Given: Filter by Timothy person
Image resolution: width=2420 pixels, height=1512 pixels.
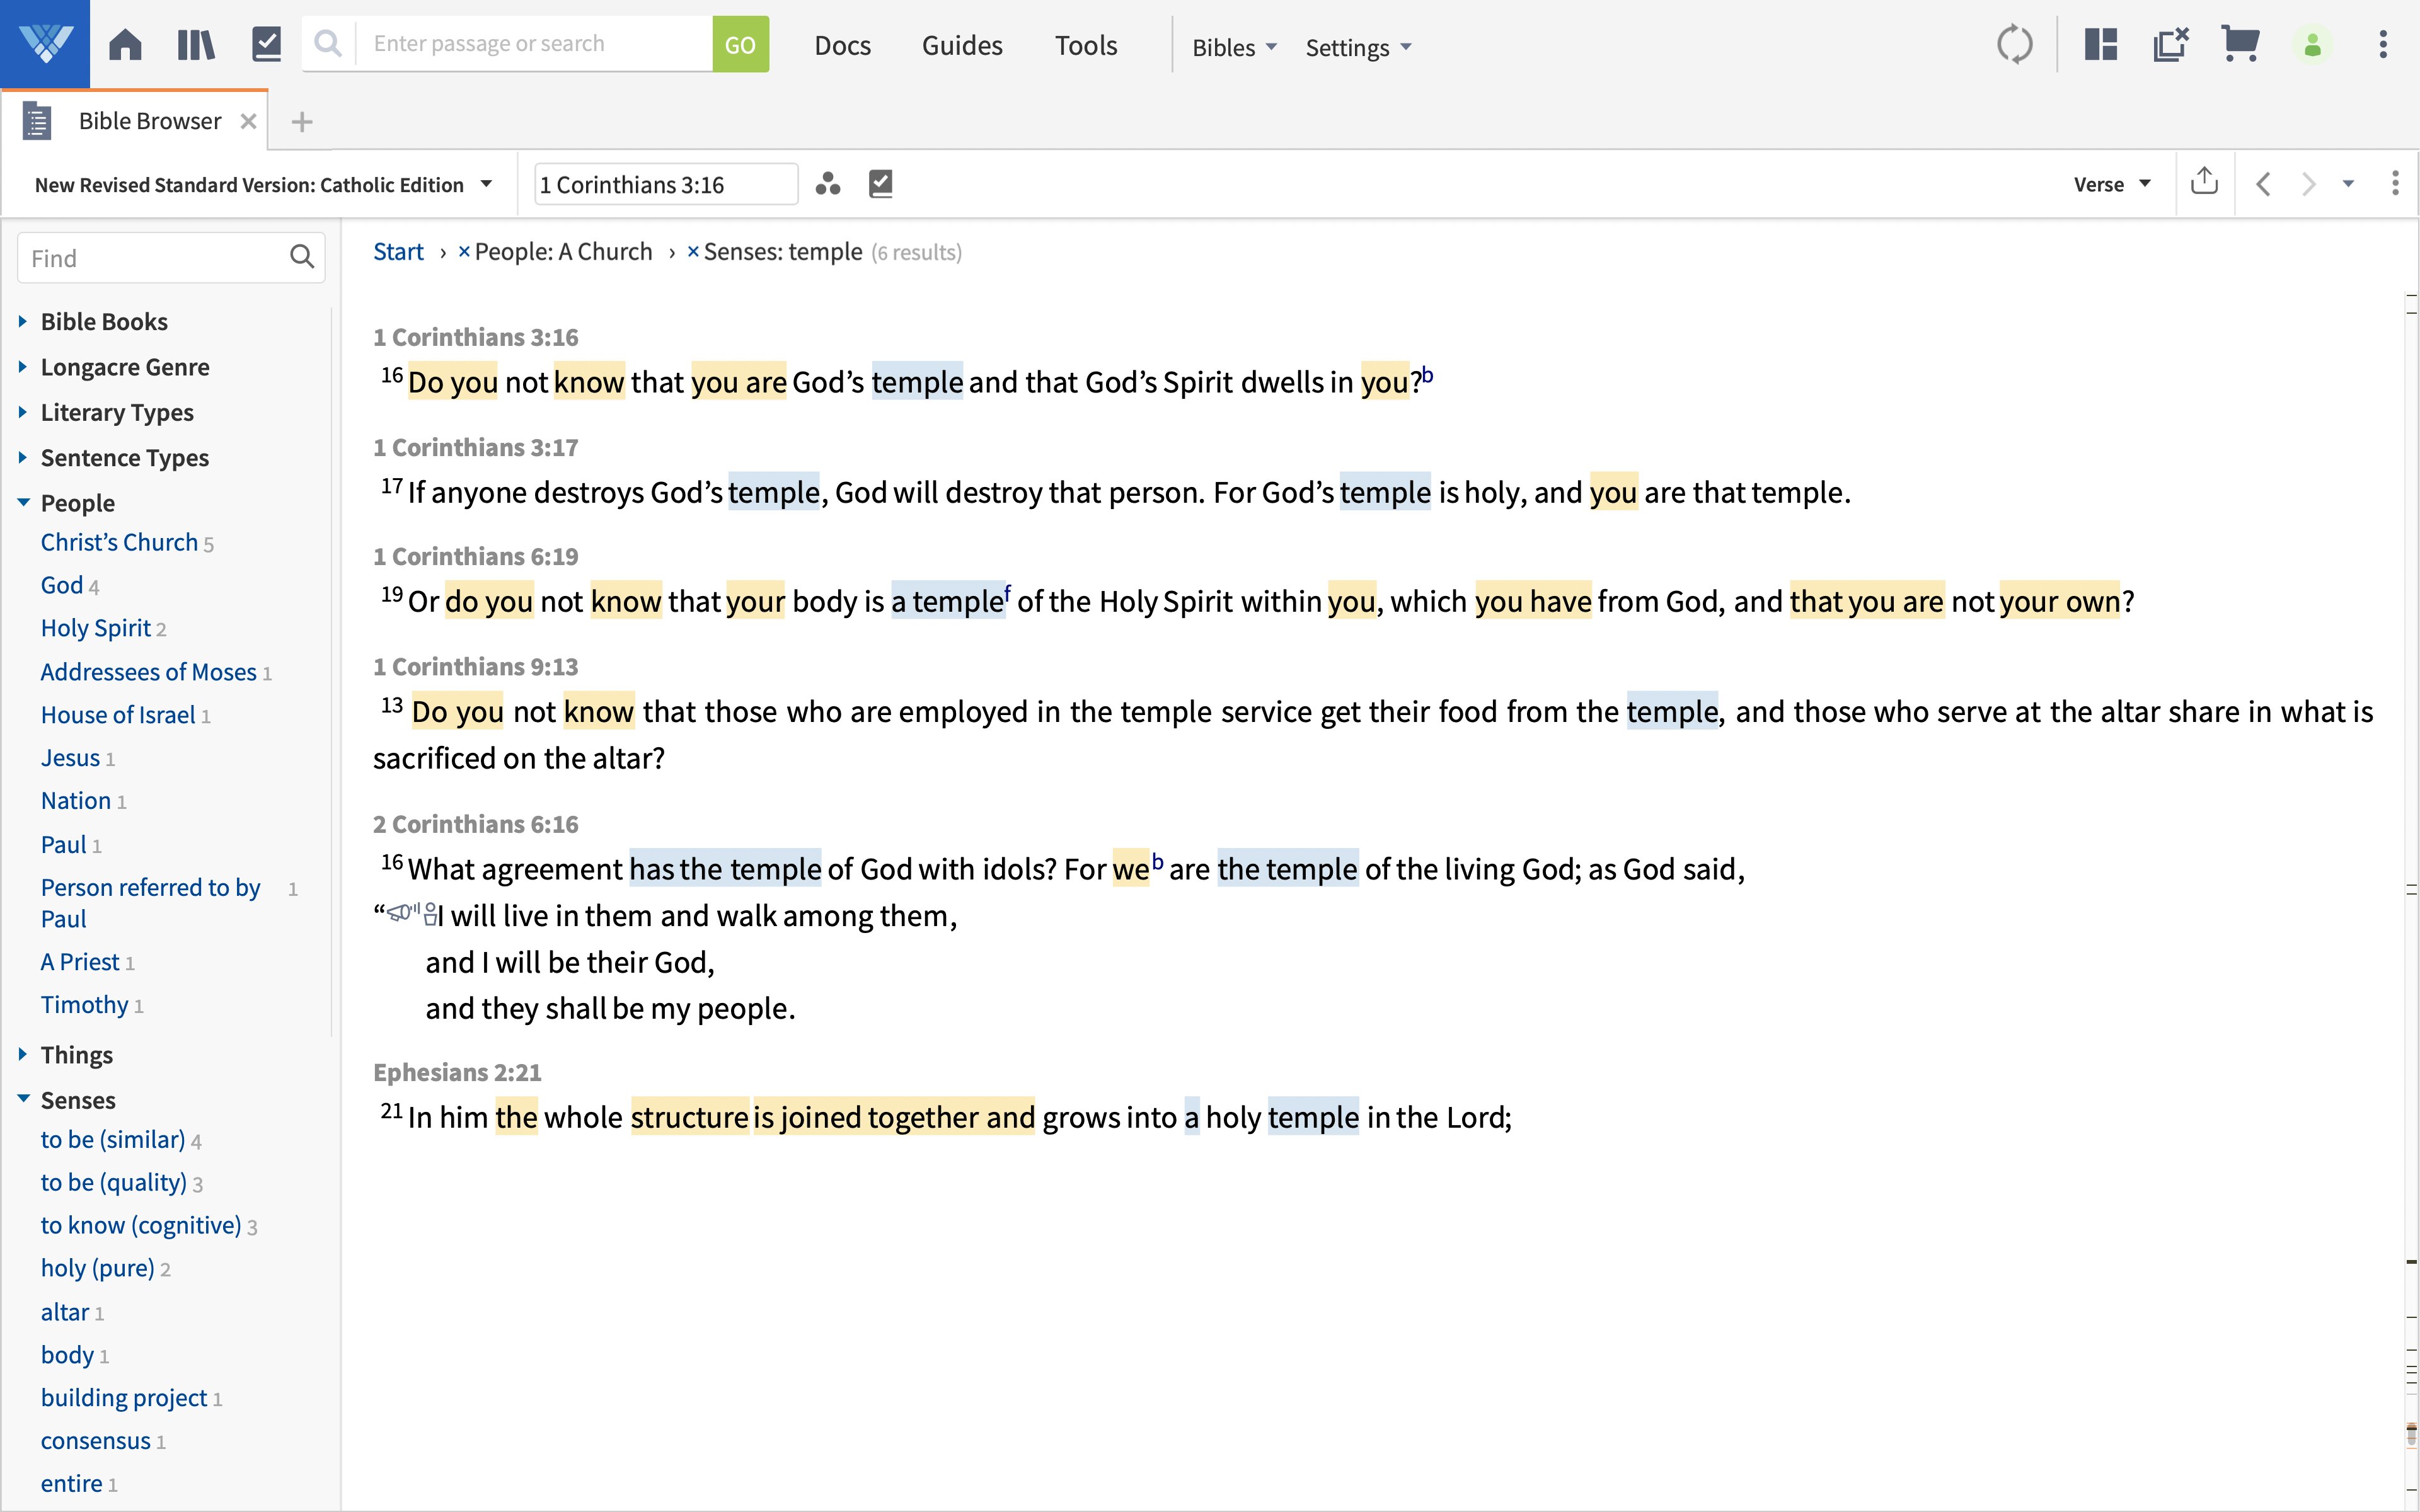Looking at the screenshot, I should coord(84,1004).
